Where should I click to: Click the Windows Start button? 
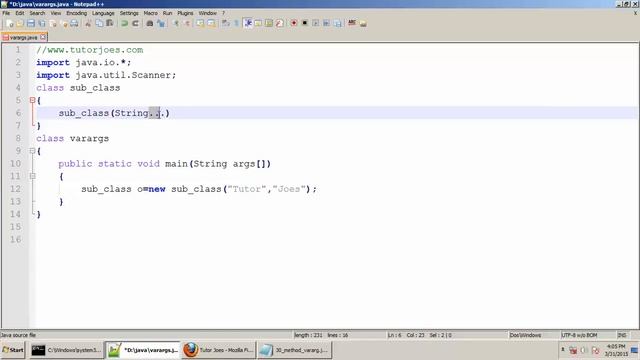13,350
